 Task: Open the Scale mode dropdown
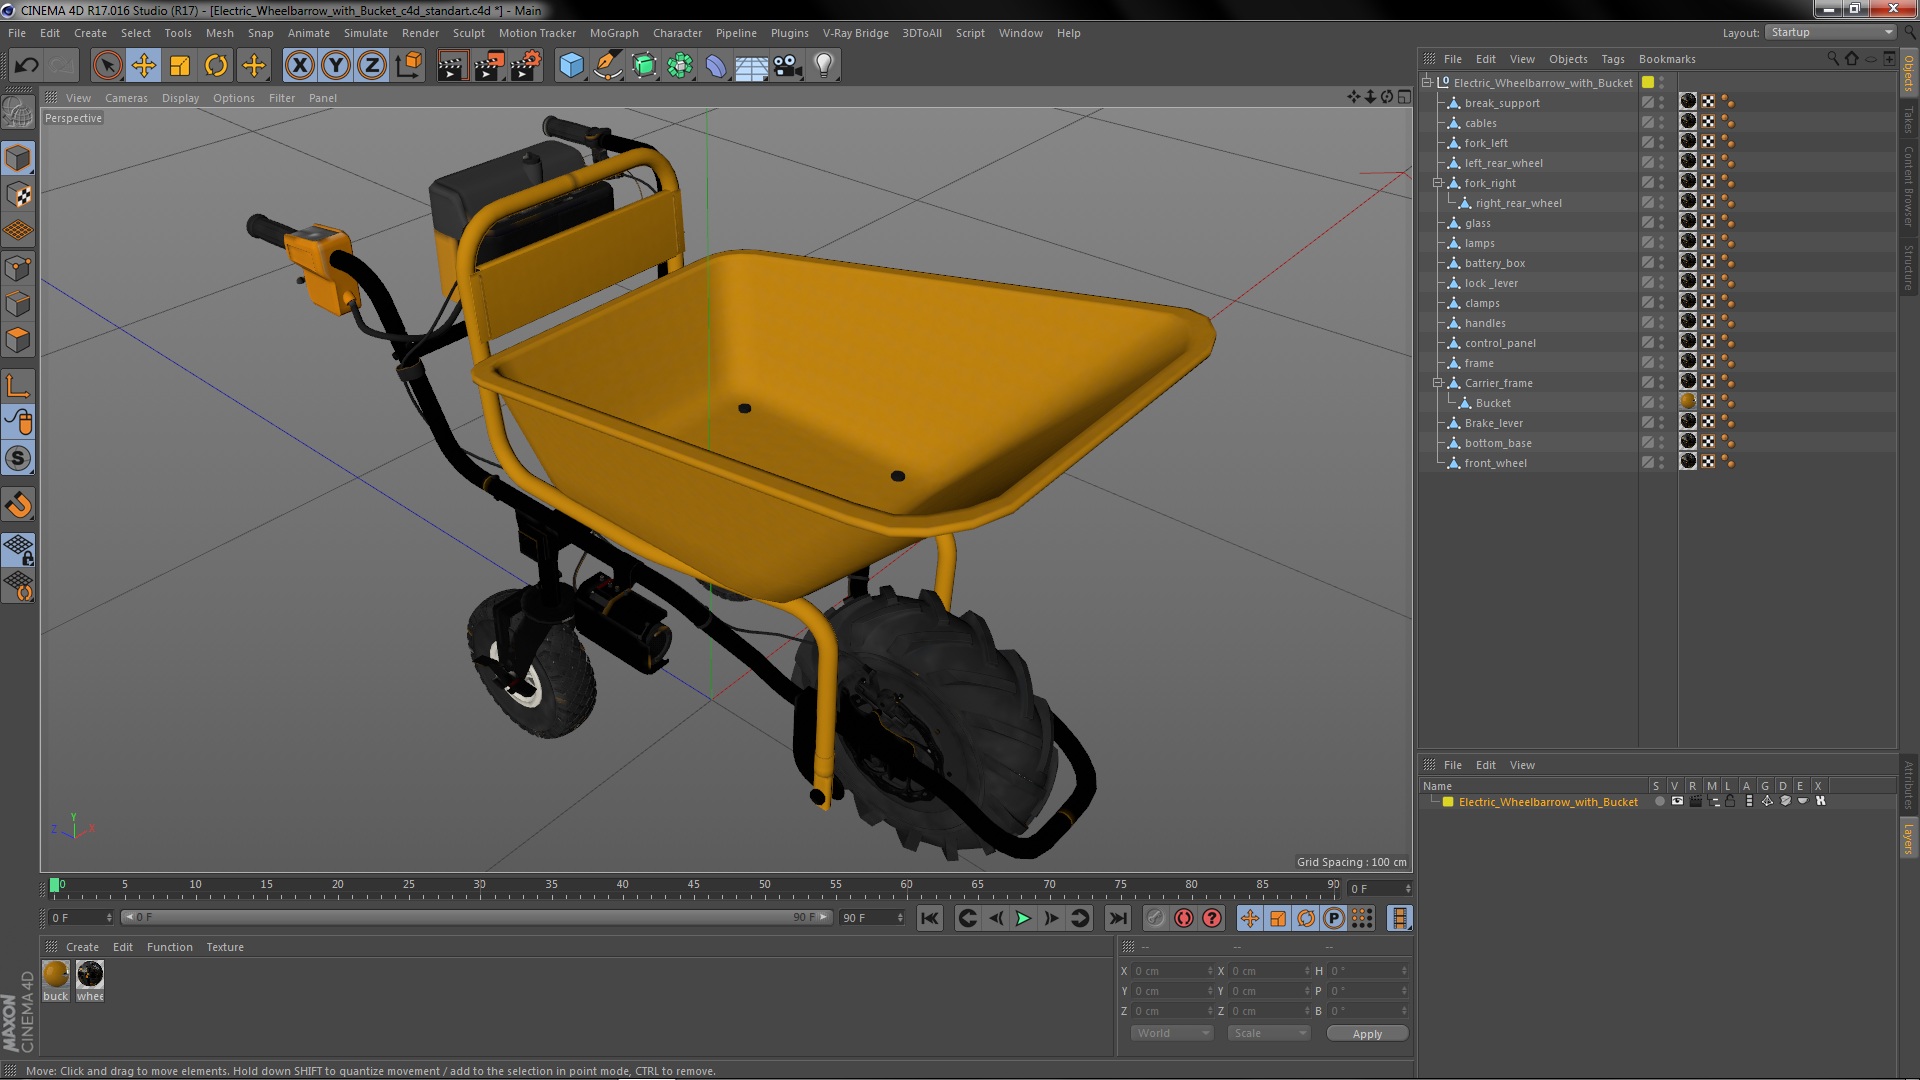1268,1034
